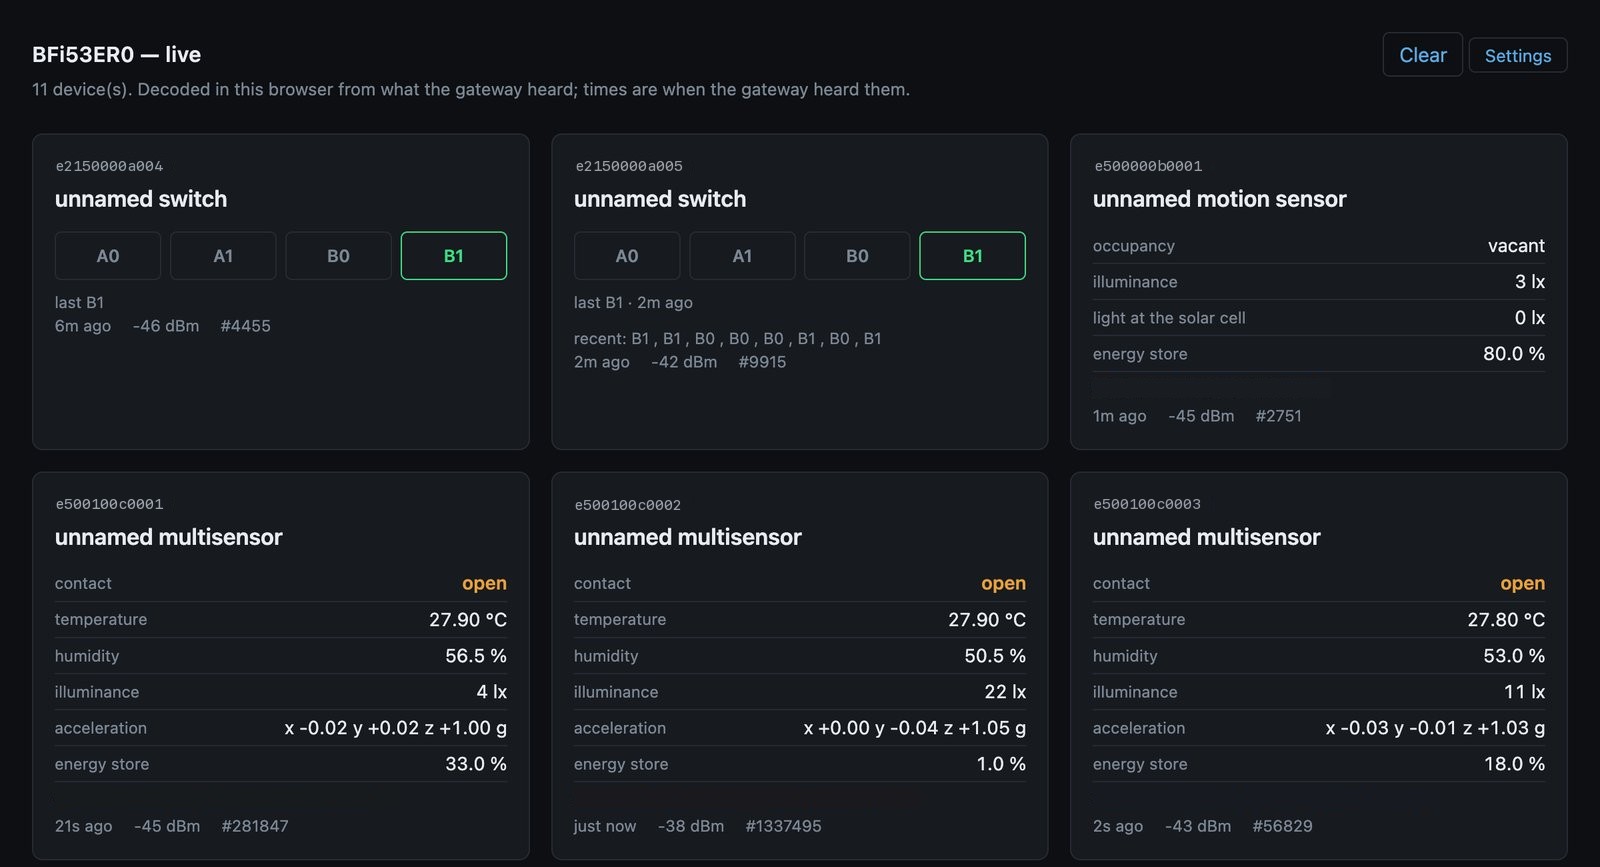Click the Clear button
Viewport: 1600px width, 867px height.
(x=1422, y=55)
